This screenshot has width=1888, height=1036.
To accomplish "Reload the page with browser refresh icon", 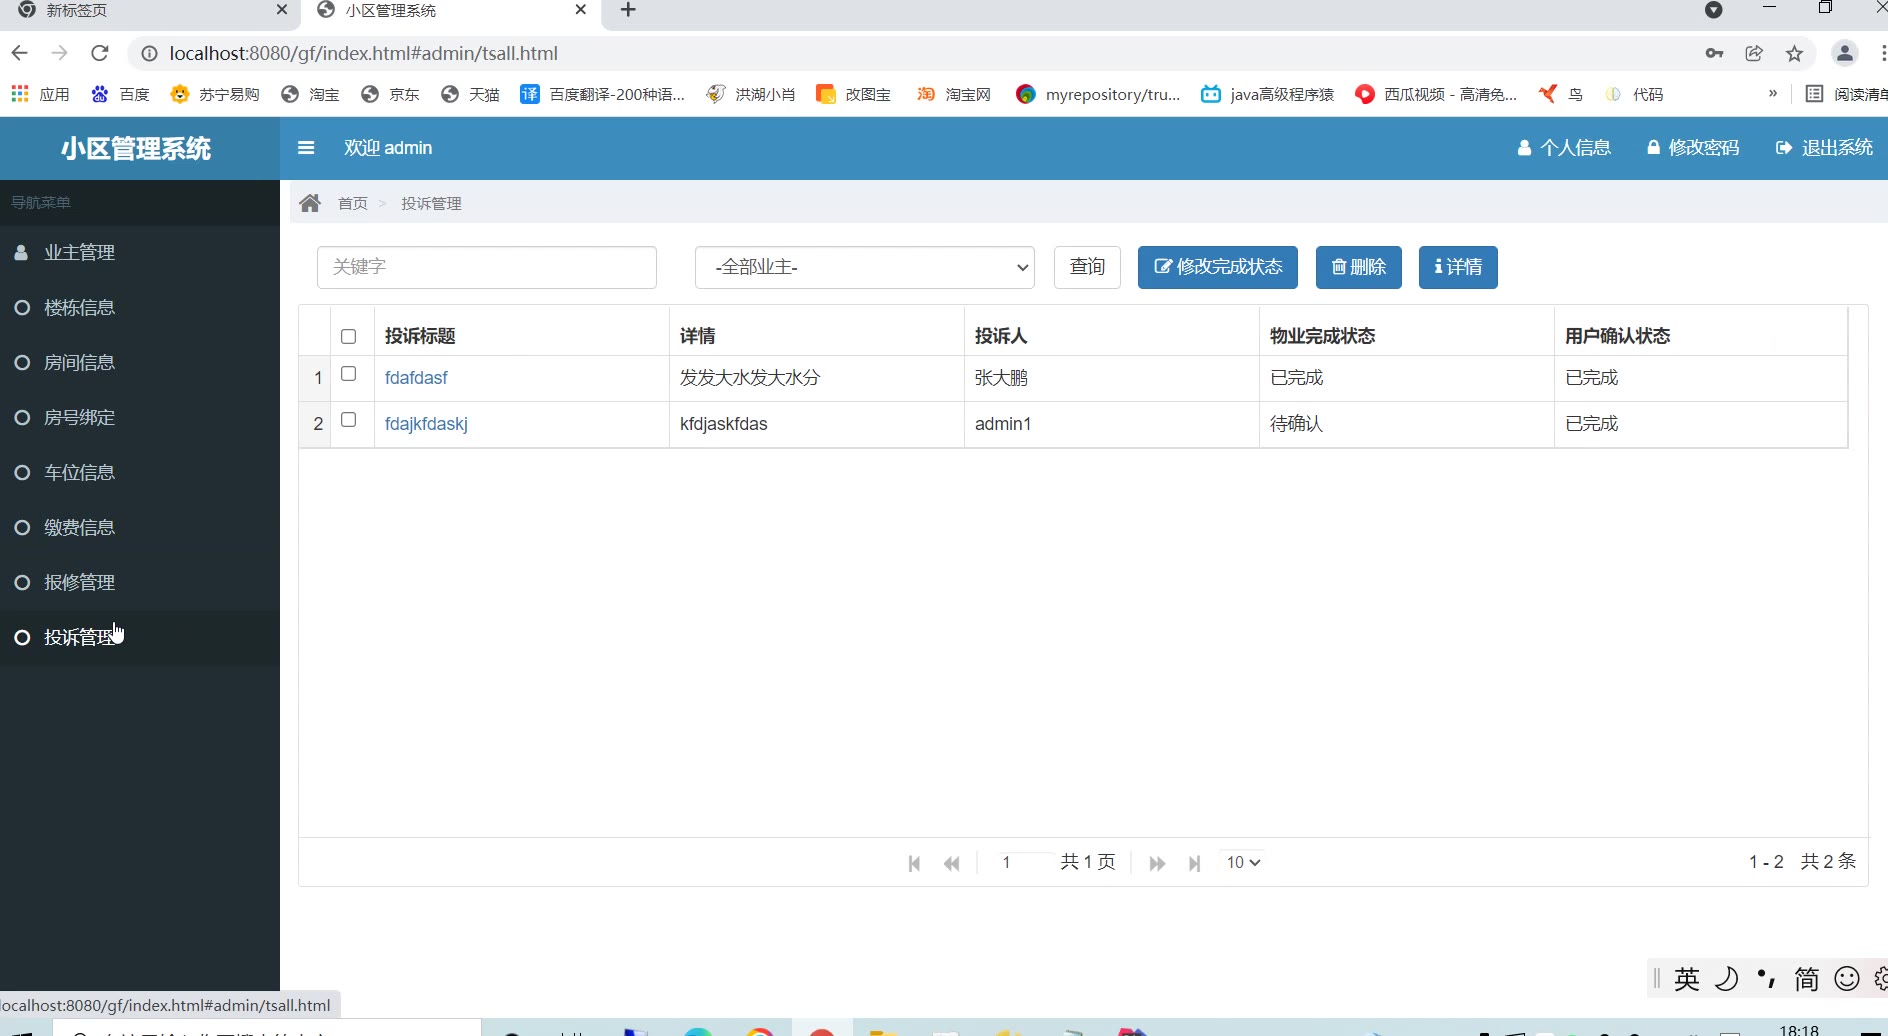I will coord(99,53).
